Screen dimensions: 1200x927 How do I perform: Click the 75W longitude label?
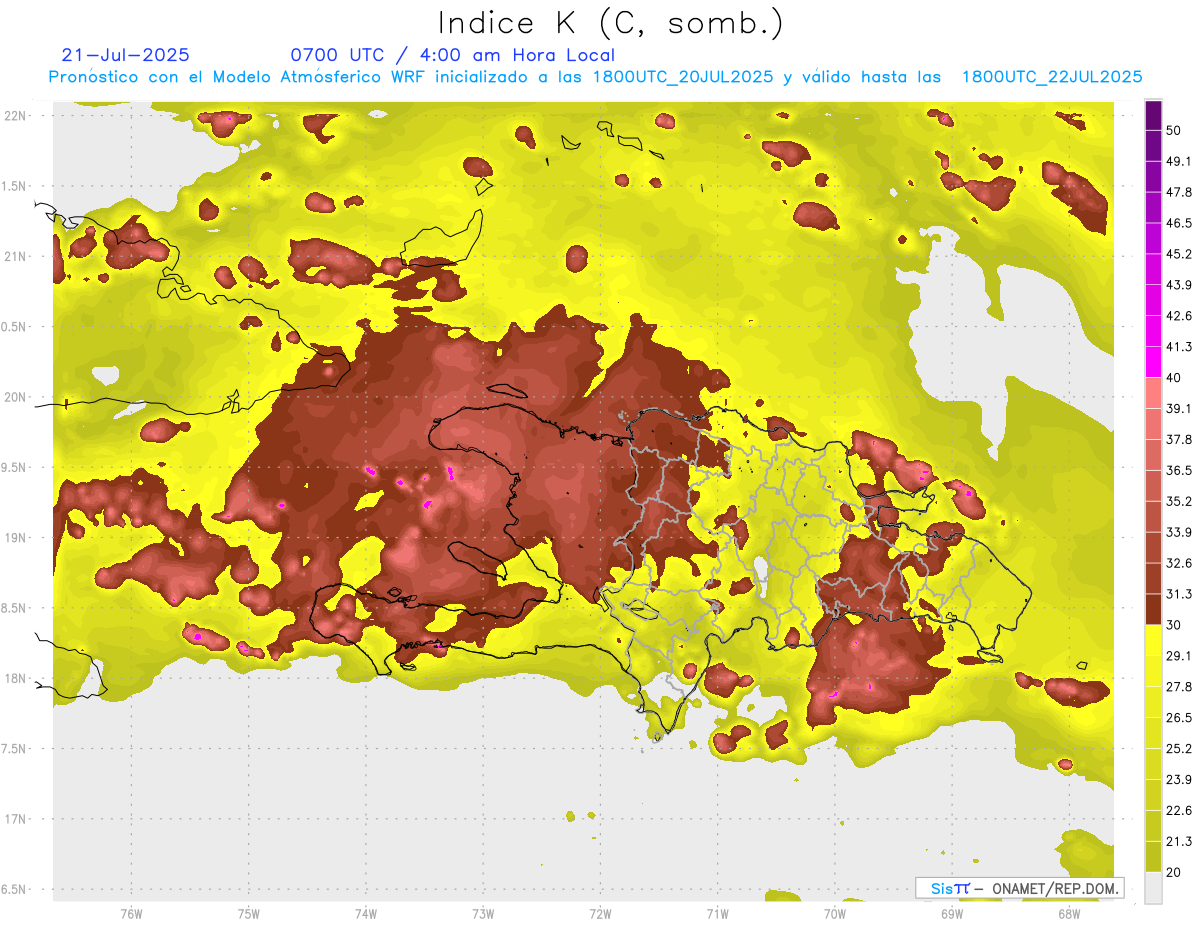point(249,913)
